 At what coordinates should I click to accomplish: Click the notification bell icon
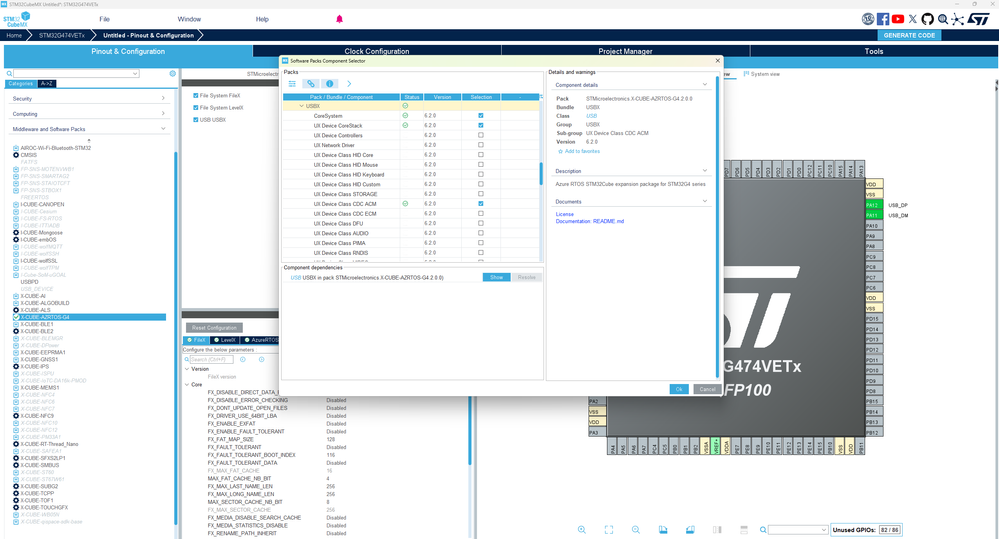point(340,19)
